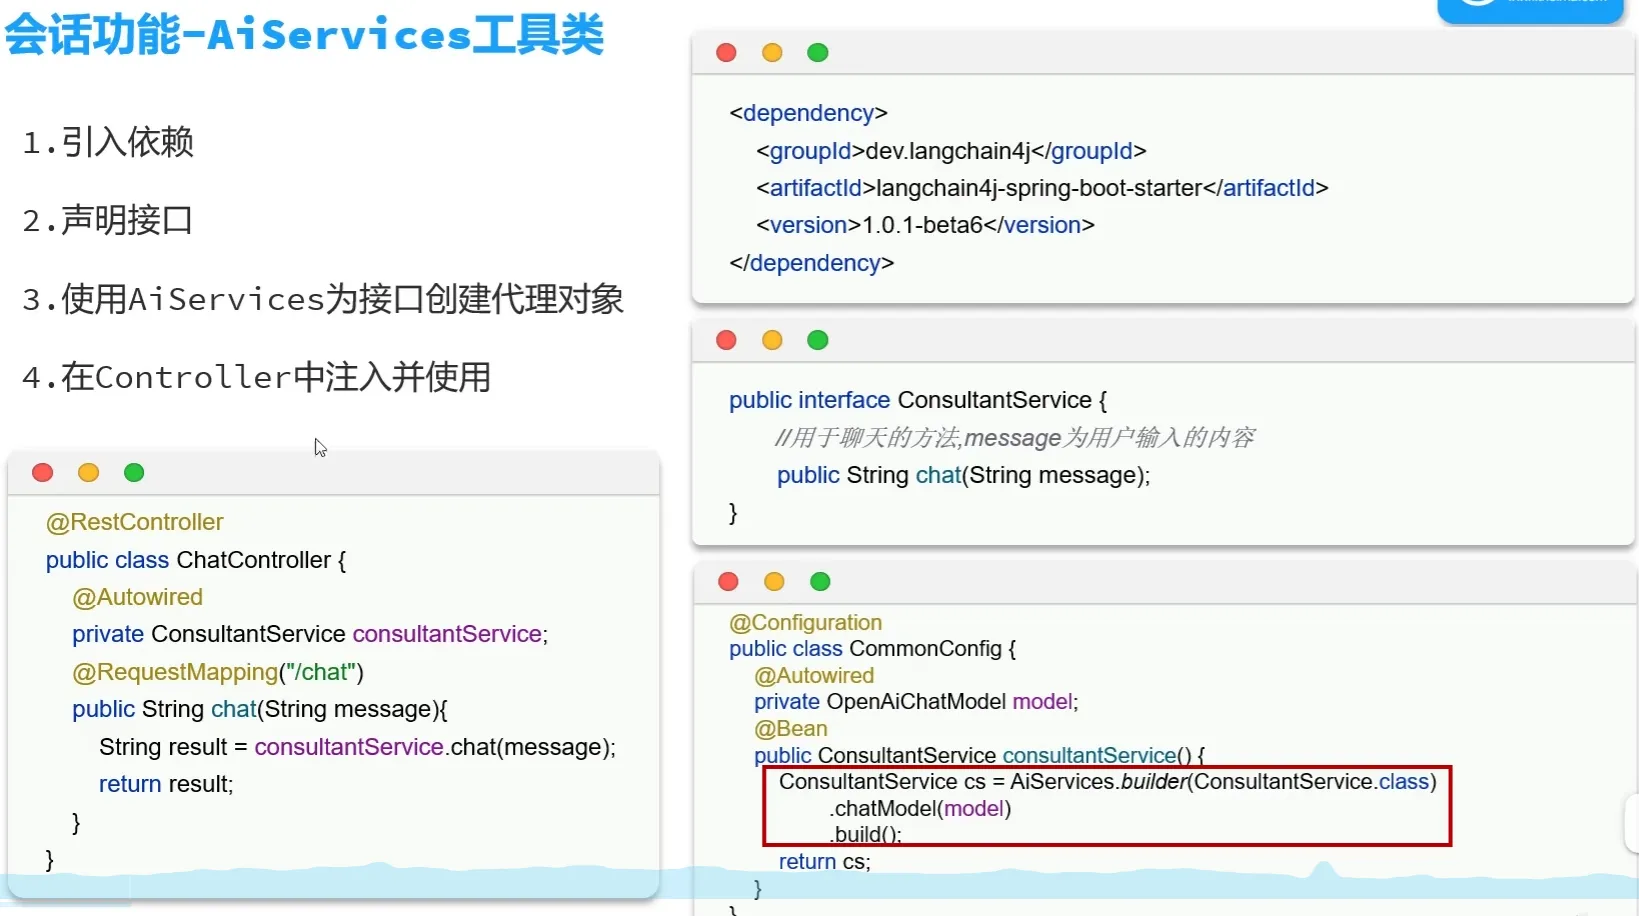Click the green dot on the ConsultantService interface window

[x=818, y=340]
